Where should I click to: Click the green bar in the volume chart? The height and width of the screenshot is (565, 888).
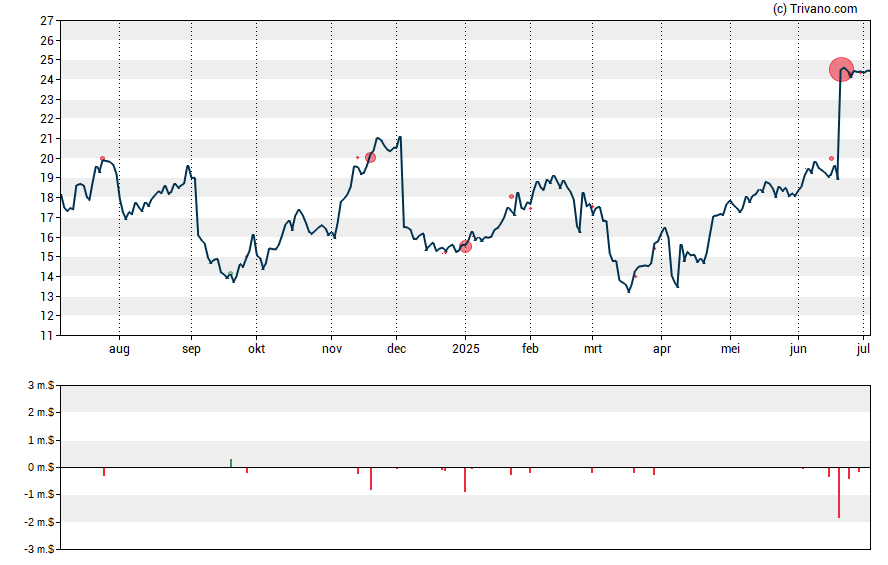point(231,463)
